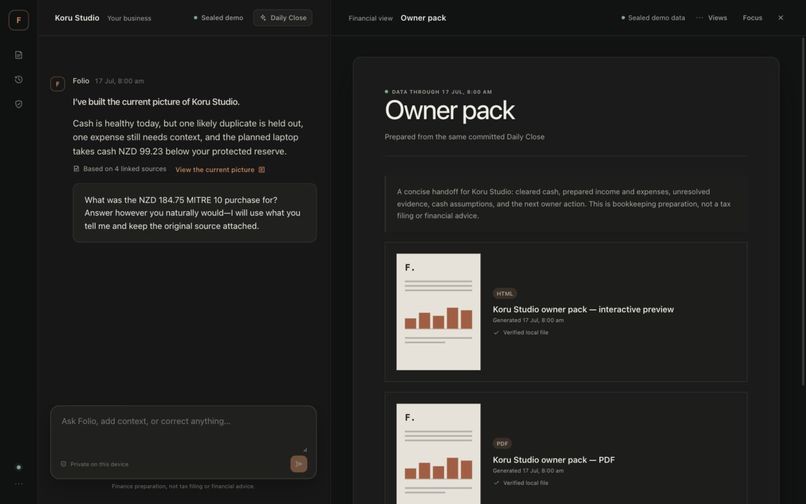Click the input field resize handle
This screenshot has width=806, height=504.
(x=305, y=449)
